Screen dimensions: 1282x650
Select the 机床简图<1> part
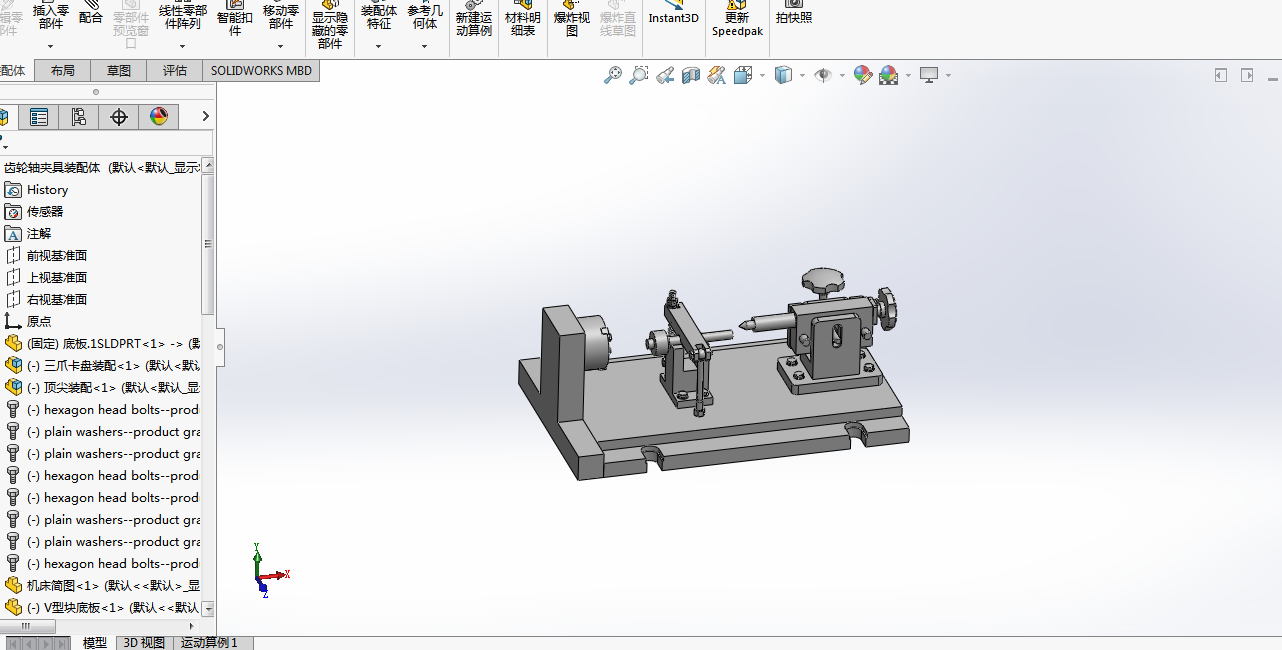point(102,586)
